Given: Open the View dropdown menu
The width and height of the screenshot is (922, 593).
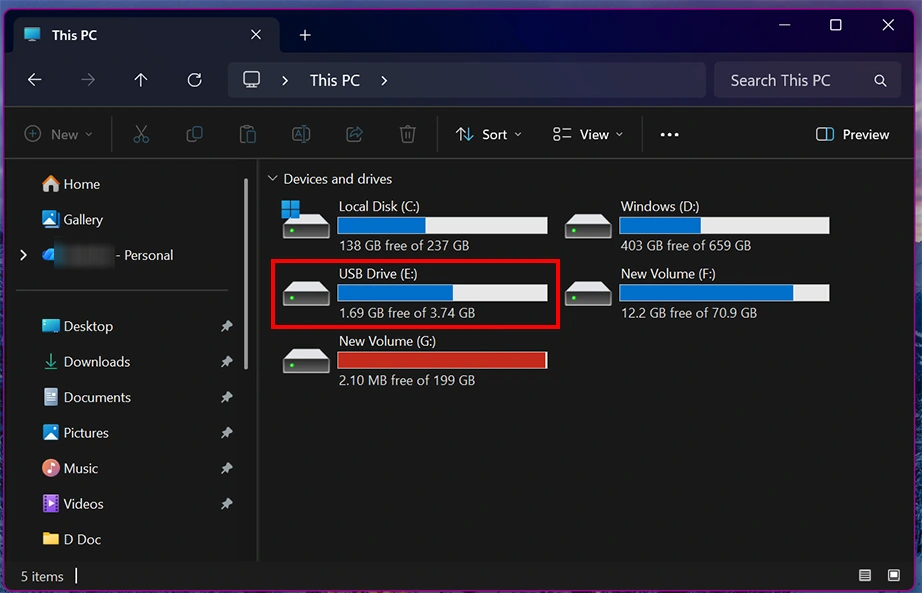Looking at the screenshot, I should pyautogui.click(x=587, y=135).
